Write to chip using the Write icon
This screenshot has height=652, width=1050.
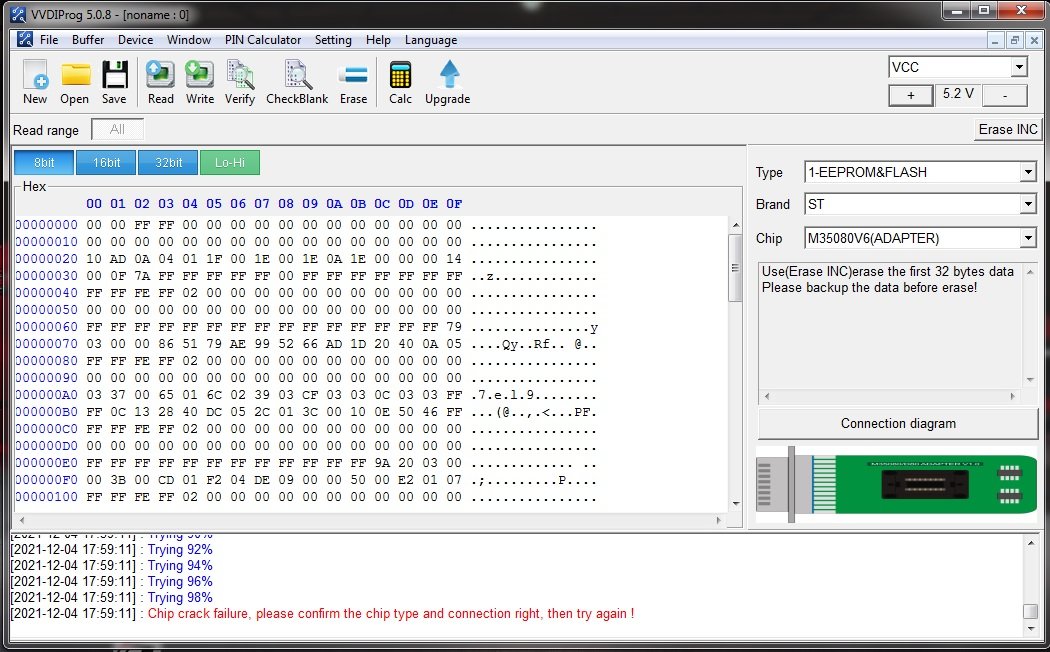coord(200,81)
